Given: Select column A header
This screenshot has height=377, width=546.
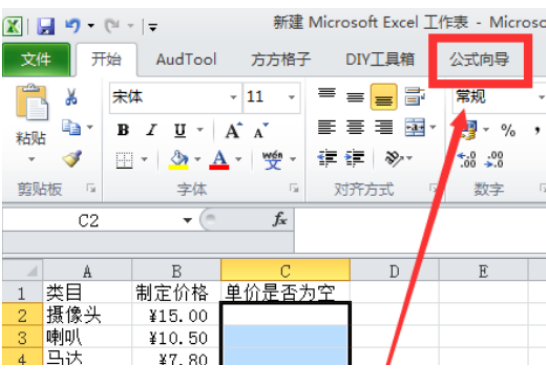Looking at the screenshot, I should (x=87, y=271).
